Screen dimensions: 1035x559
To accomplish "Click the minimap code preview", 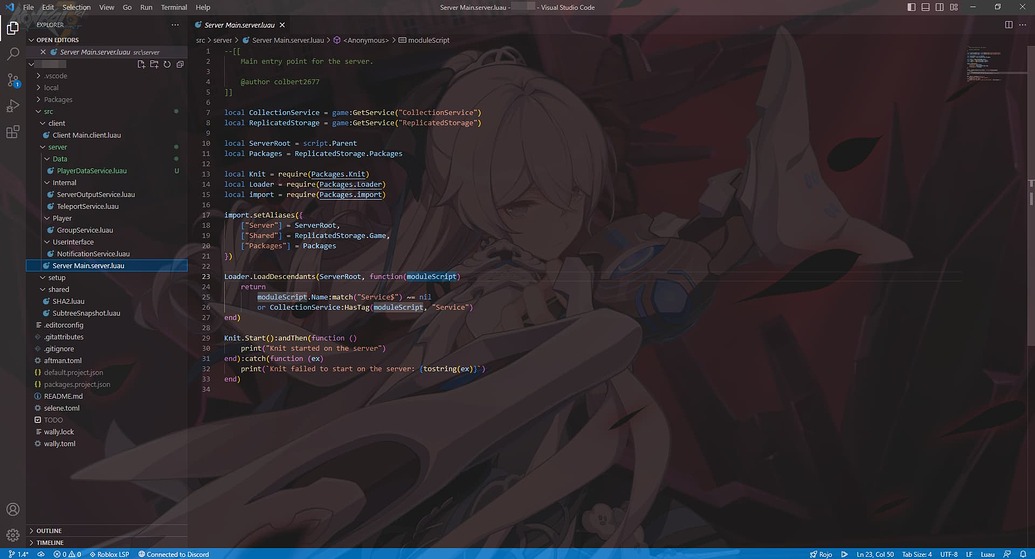I will [986, 63].
